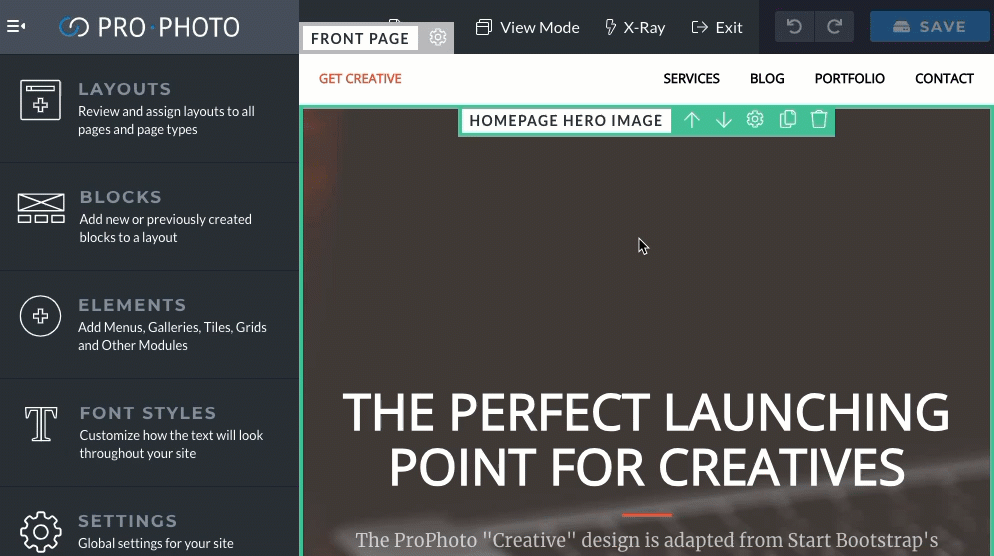Viewport: 994px width, 556px height.
Task: Click the PRO PHOTO brand wordmark
Action: click(169, 27)
